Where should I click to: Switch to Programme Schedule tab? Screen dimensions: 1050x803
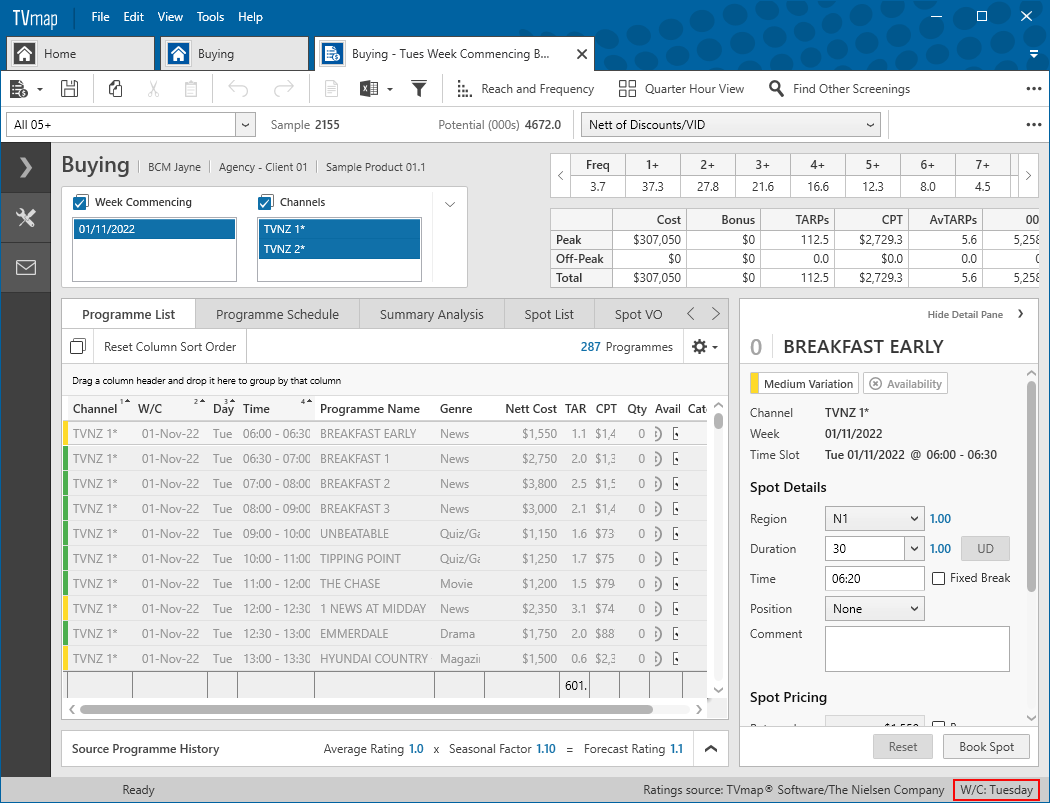(277, 314)
